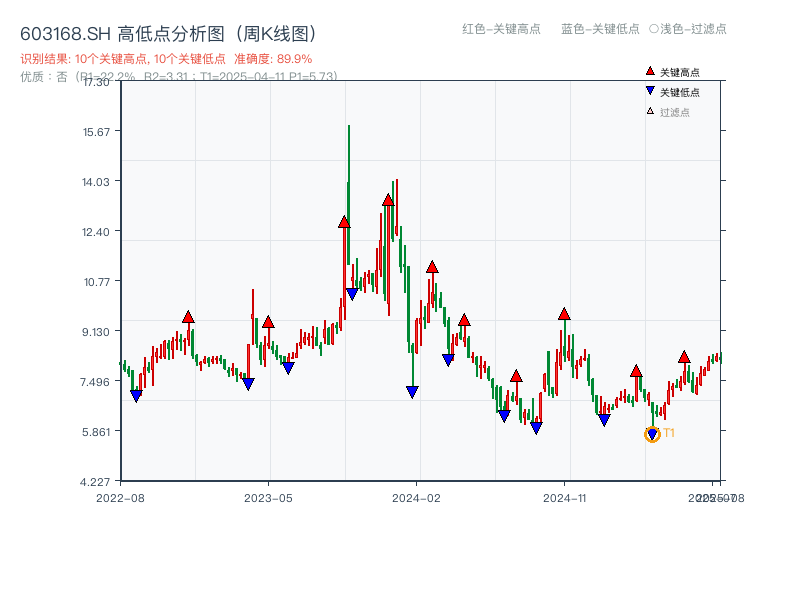Click the 过滤点 legend triangle icon
800x600 pixels.
[x=648, y=110]
